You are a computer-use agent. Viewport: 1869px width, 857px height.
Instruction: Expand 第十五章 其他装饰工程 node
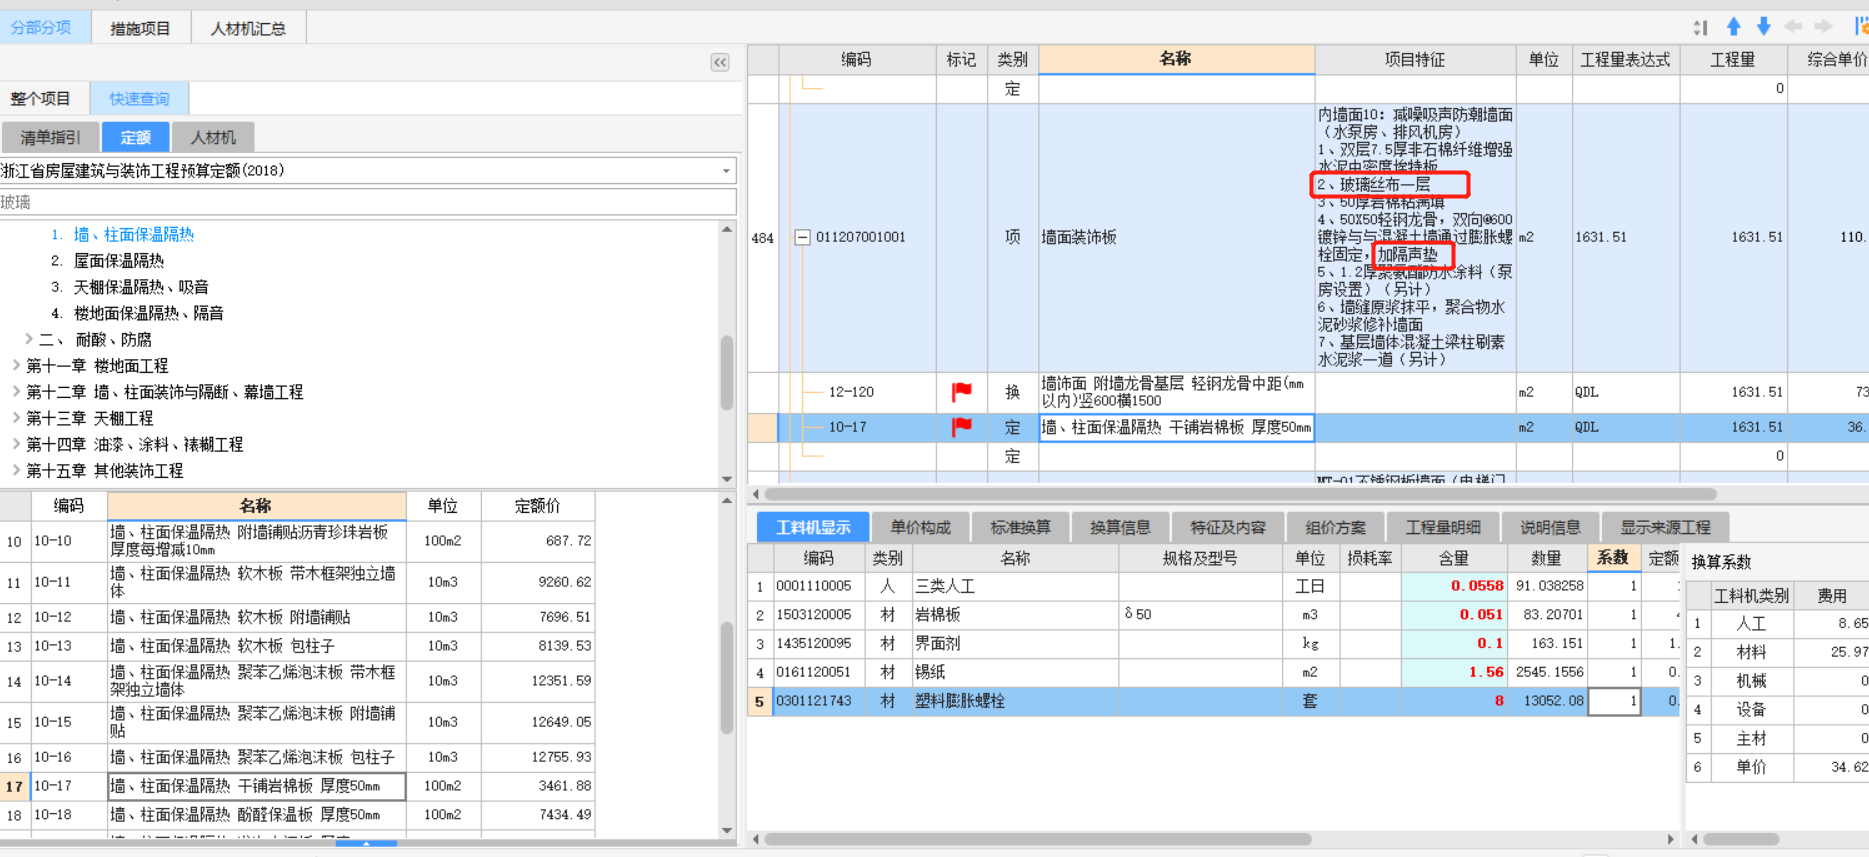coord(16,469)
